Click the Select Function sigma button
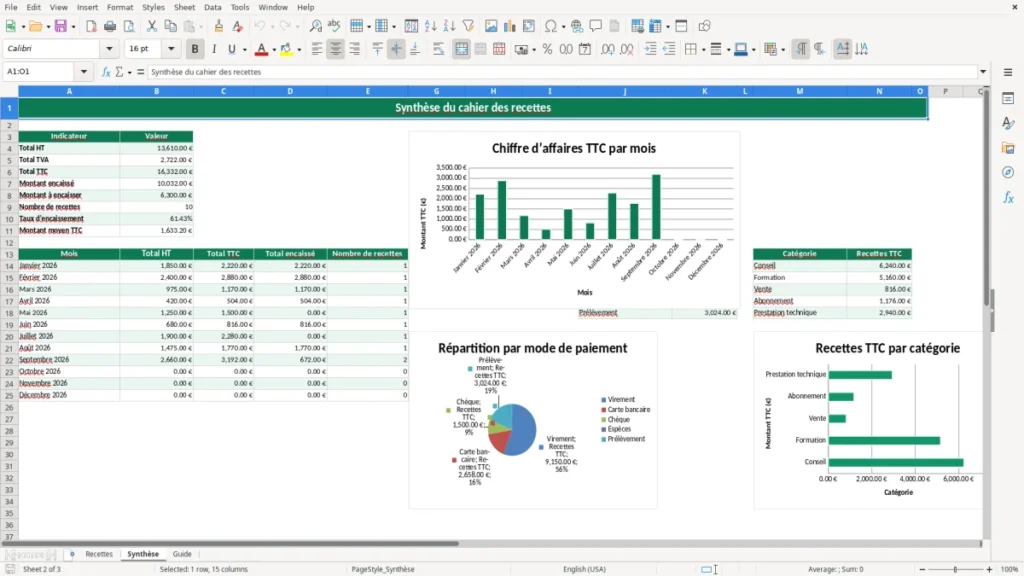Viewport: 1024px width, 576px height. click(x=119, y=72)
